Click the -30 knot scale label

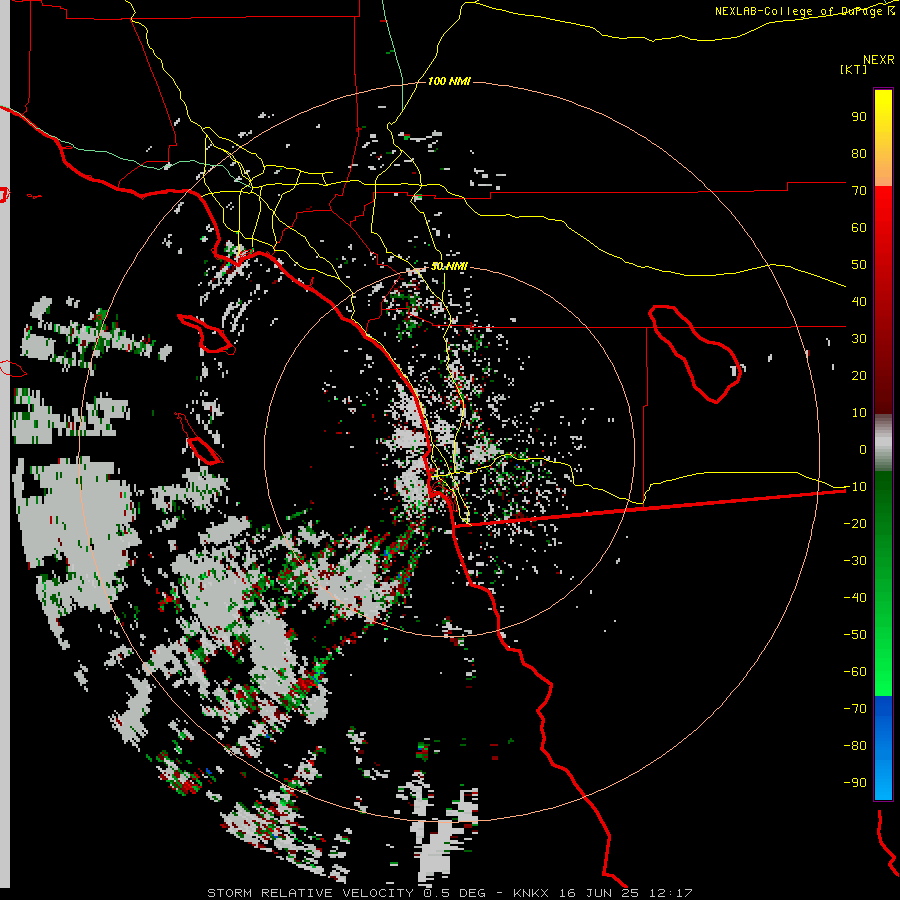[x=855, y=561]
